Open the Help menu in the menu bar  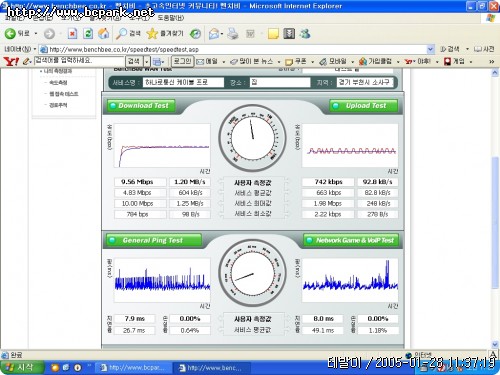click(170, 18)
